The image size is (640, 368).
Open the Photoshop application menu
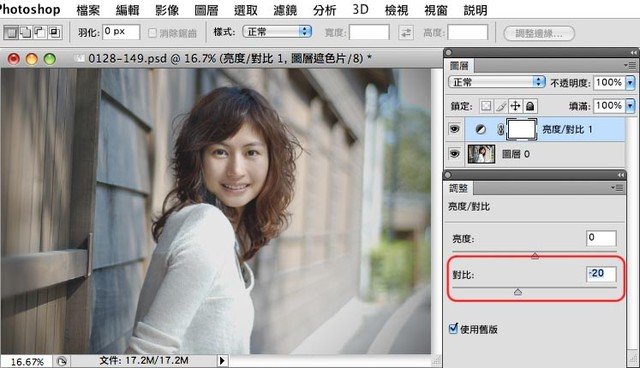[29, 9]
